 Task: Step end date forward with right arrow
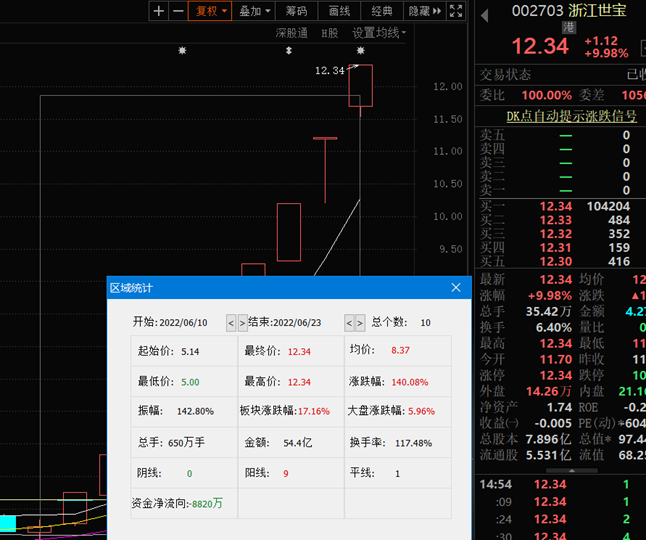coord(360,323)
